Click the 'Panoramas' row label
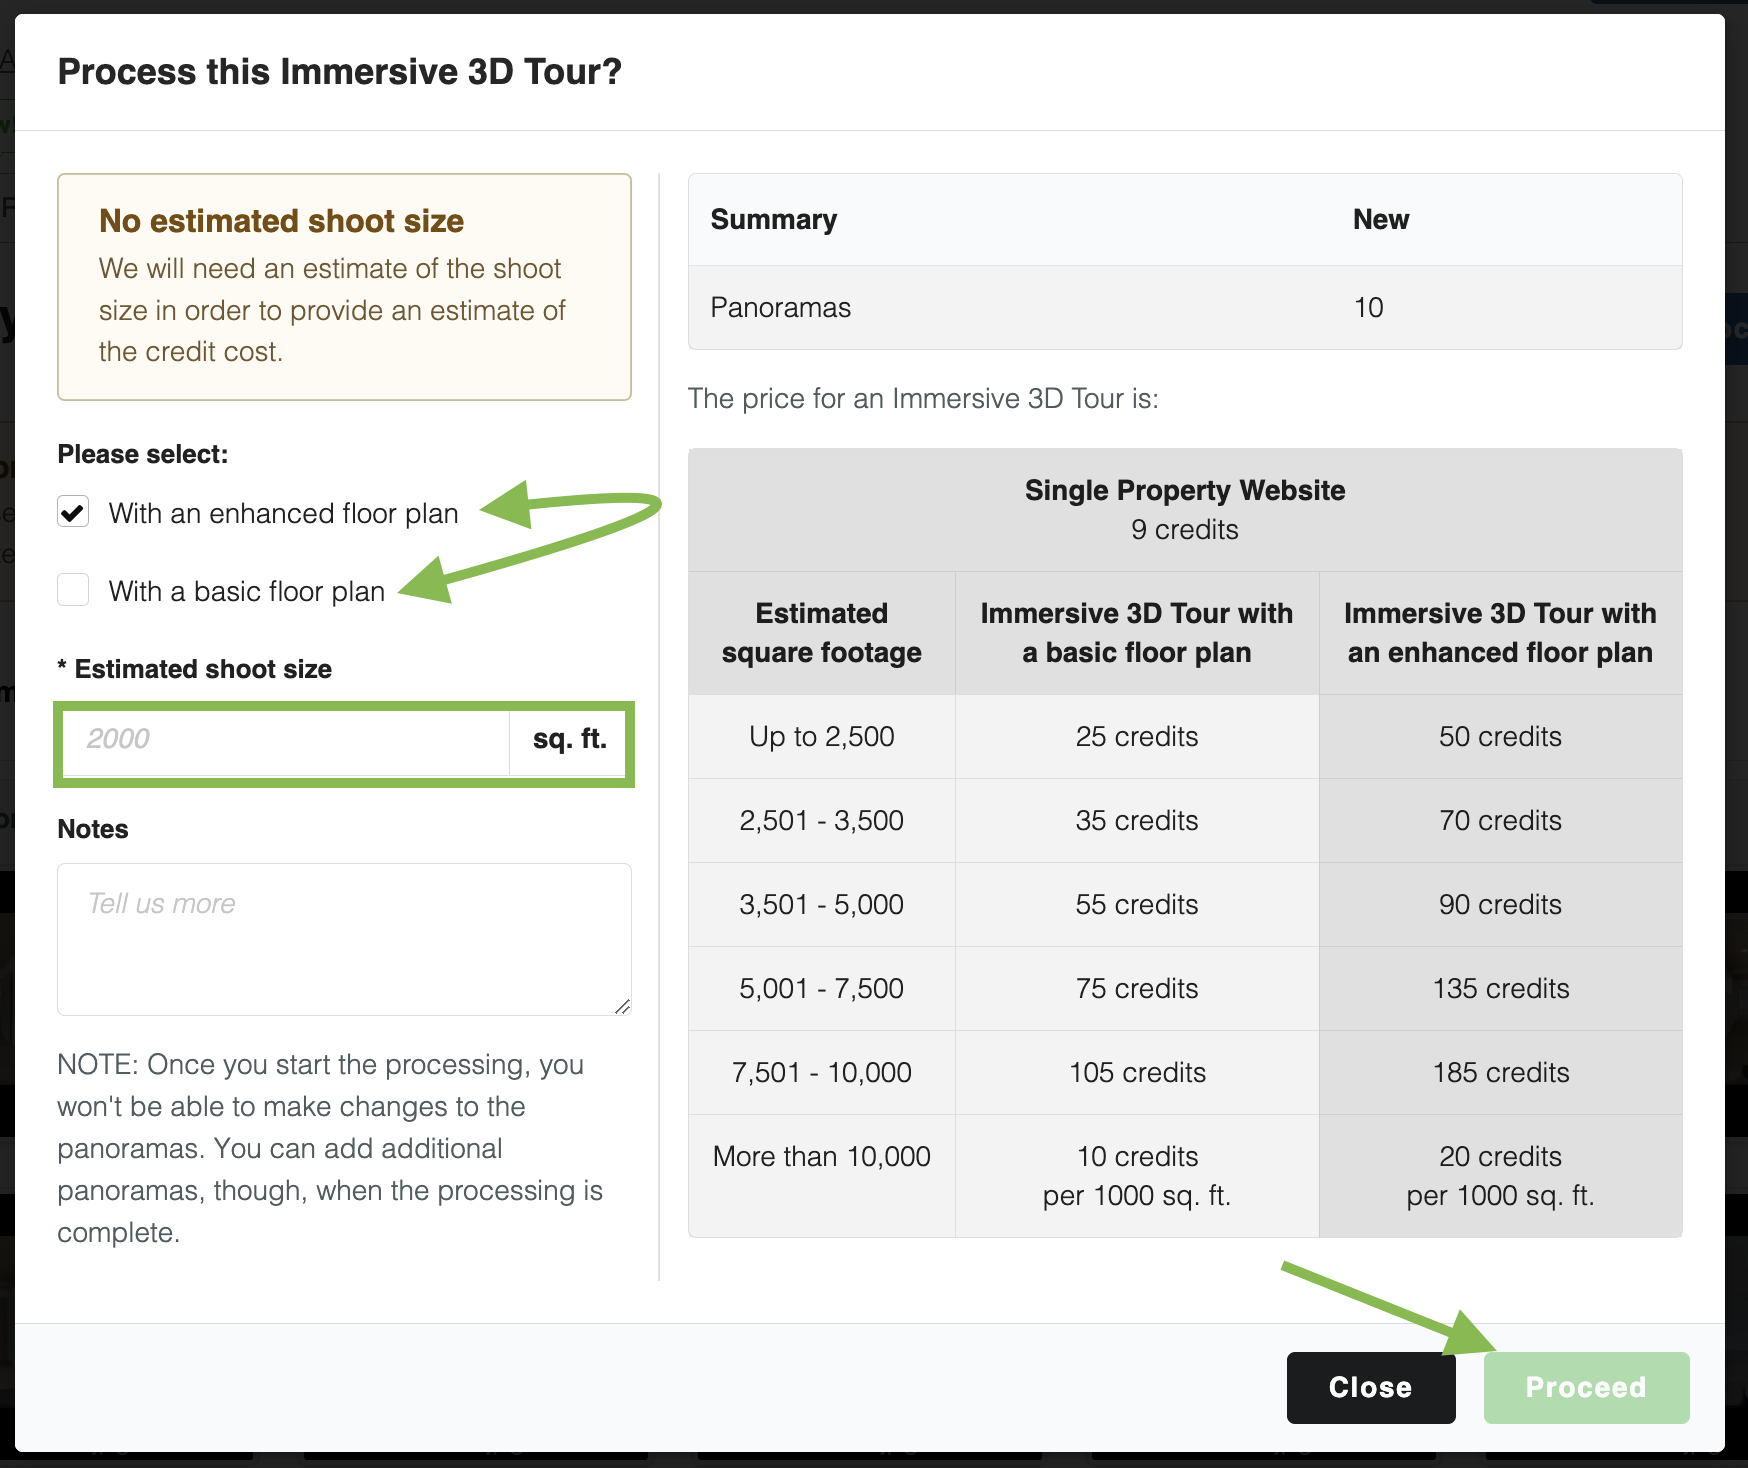Screen dimensions: 1748x1468 (781, 308)
